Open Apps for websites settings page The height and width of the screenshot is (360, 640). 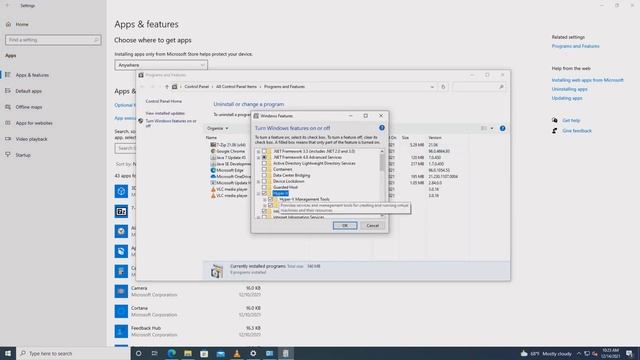[34, 123]
